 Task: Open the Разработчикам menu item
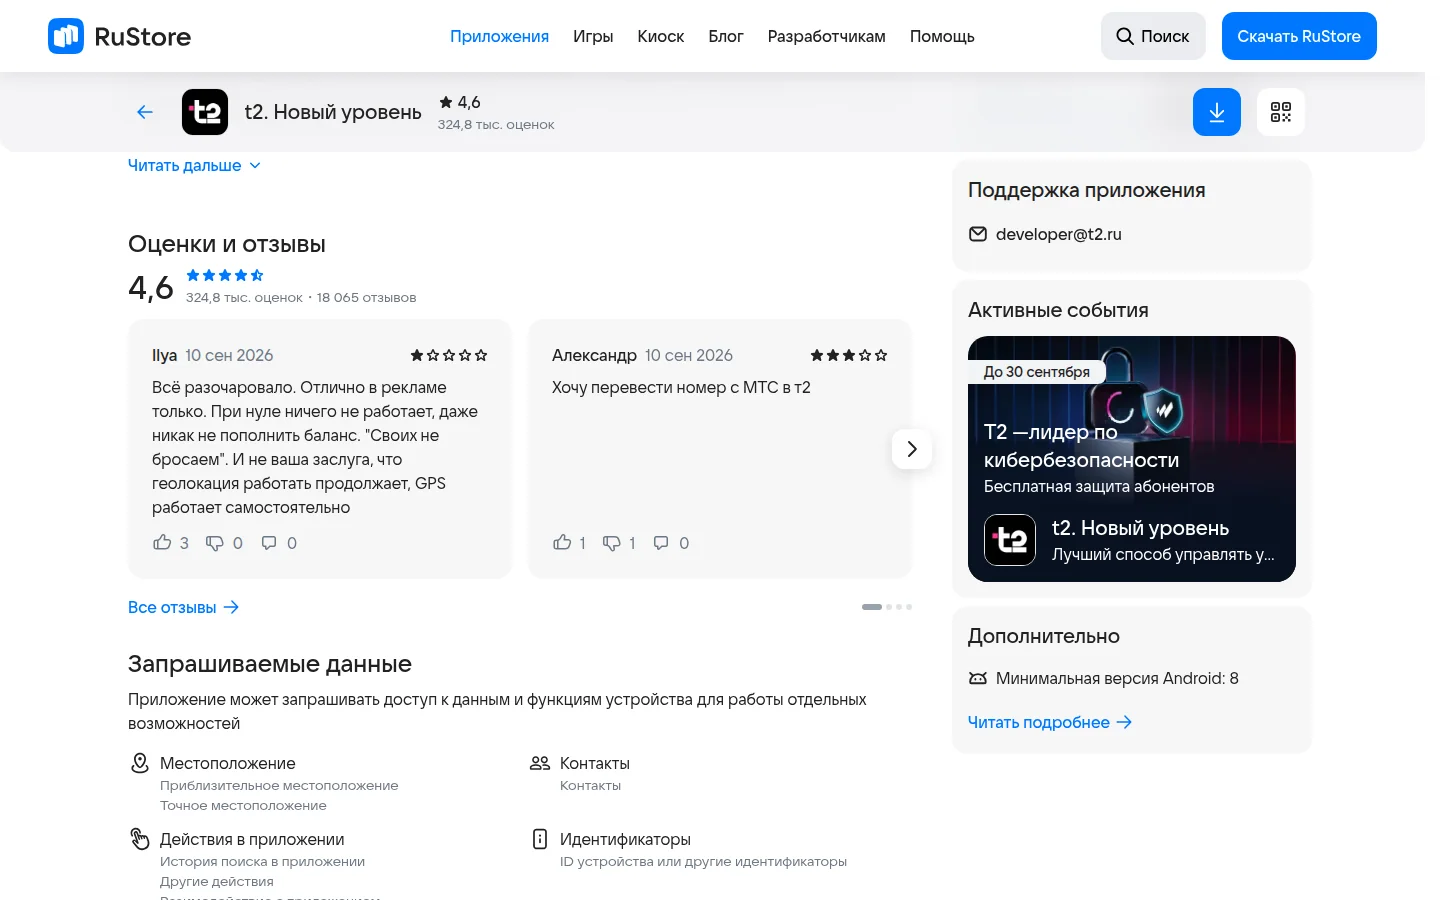click(827, 36)
